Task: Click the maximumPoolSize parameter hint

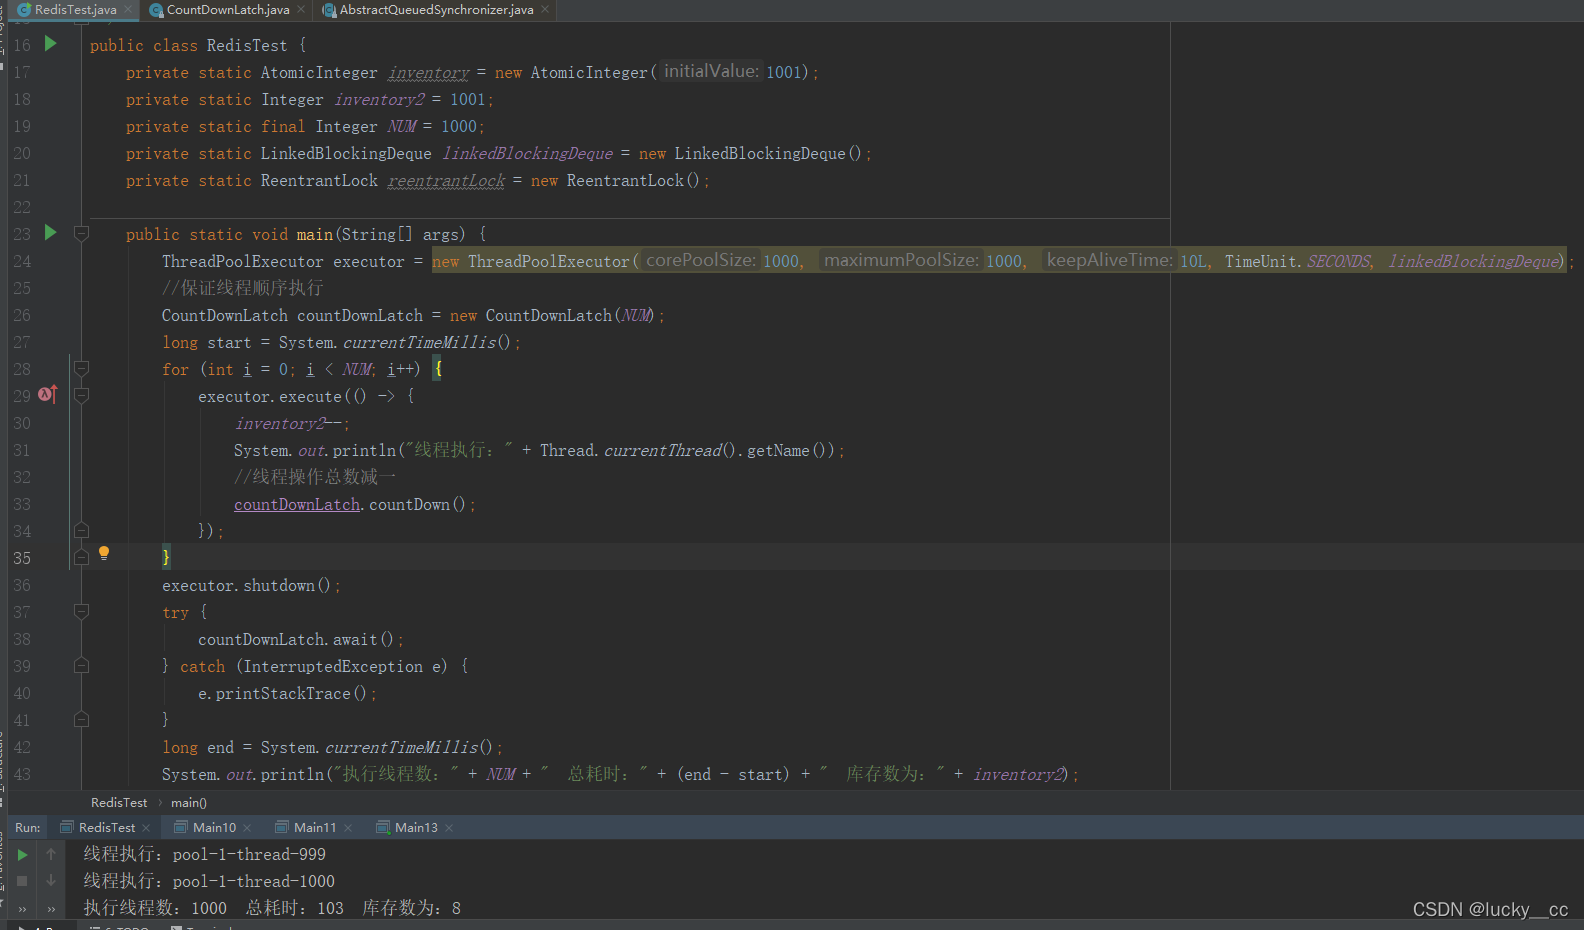Action: click(901, 260)
